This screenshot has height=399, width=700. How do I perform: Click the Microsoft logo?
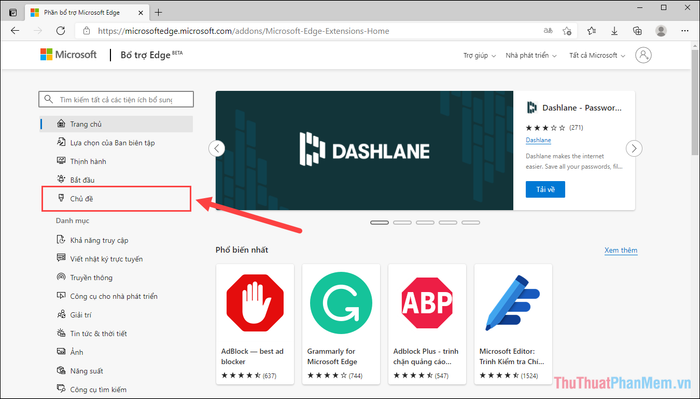[68, 54]
